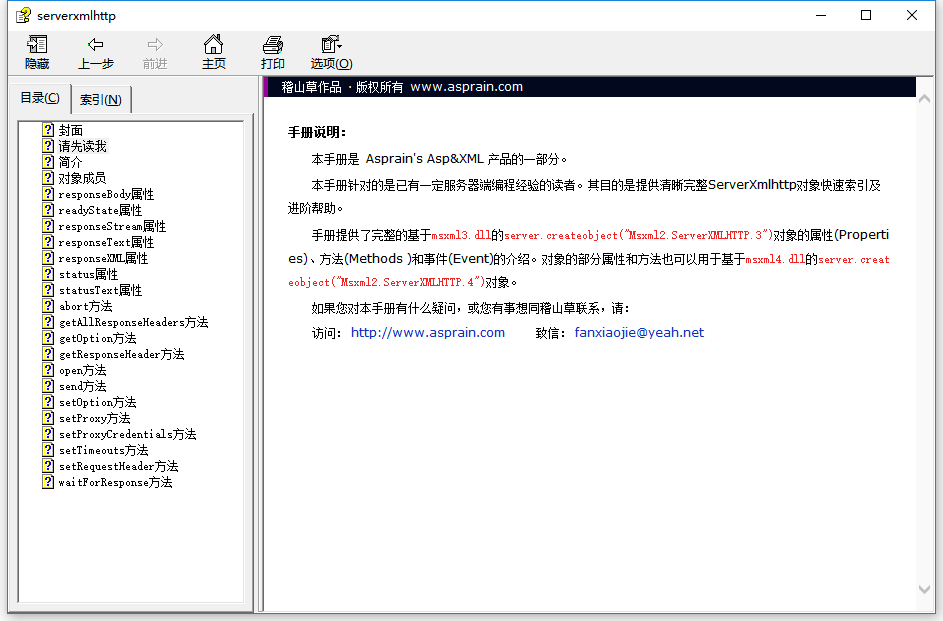The height and width of the screenshot is (621, 943).
Task: Click the content pane scrollbar down arrow
Action: click(923, 589)
